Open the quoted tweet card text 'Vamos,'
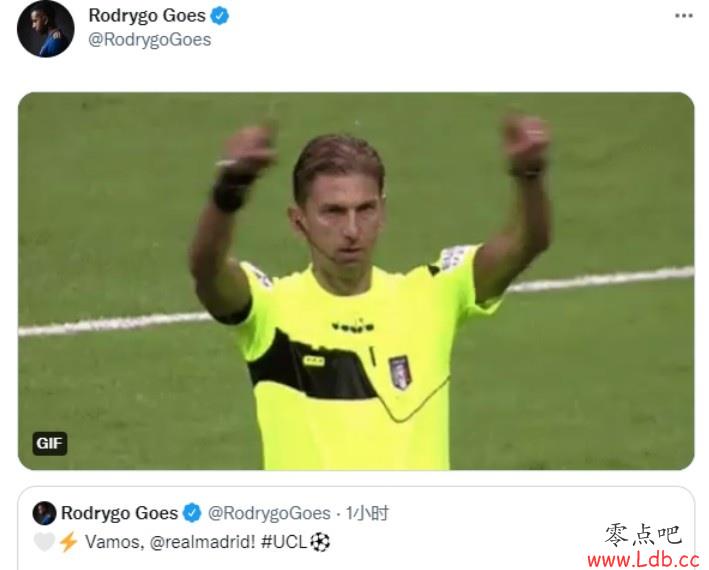Viewport: 709px width, 570px height. click(x=114, y=542)
